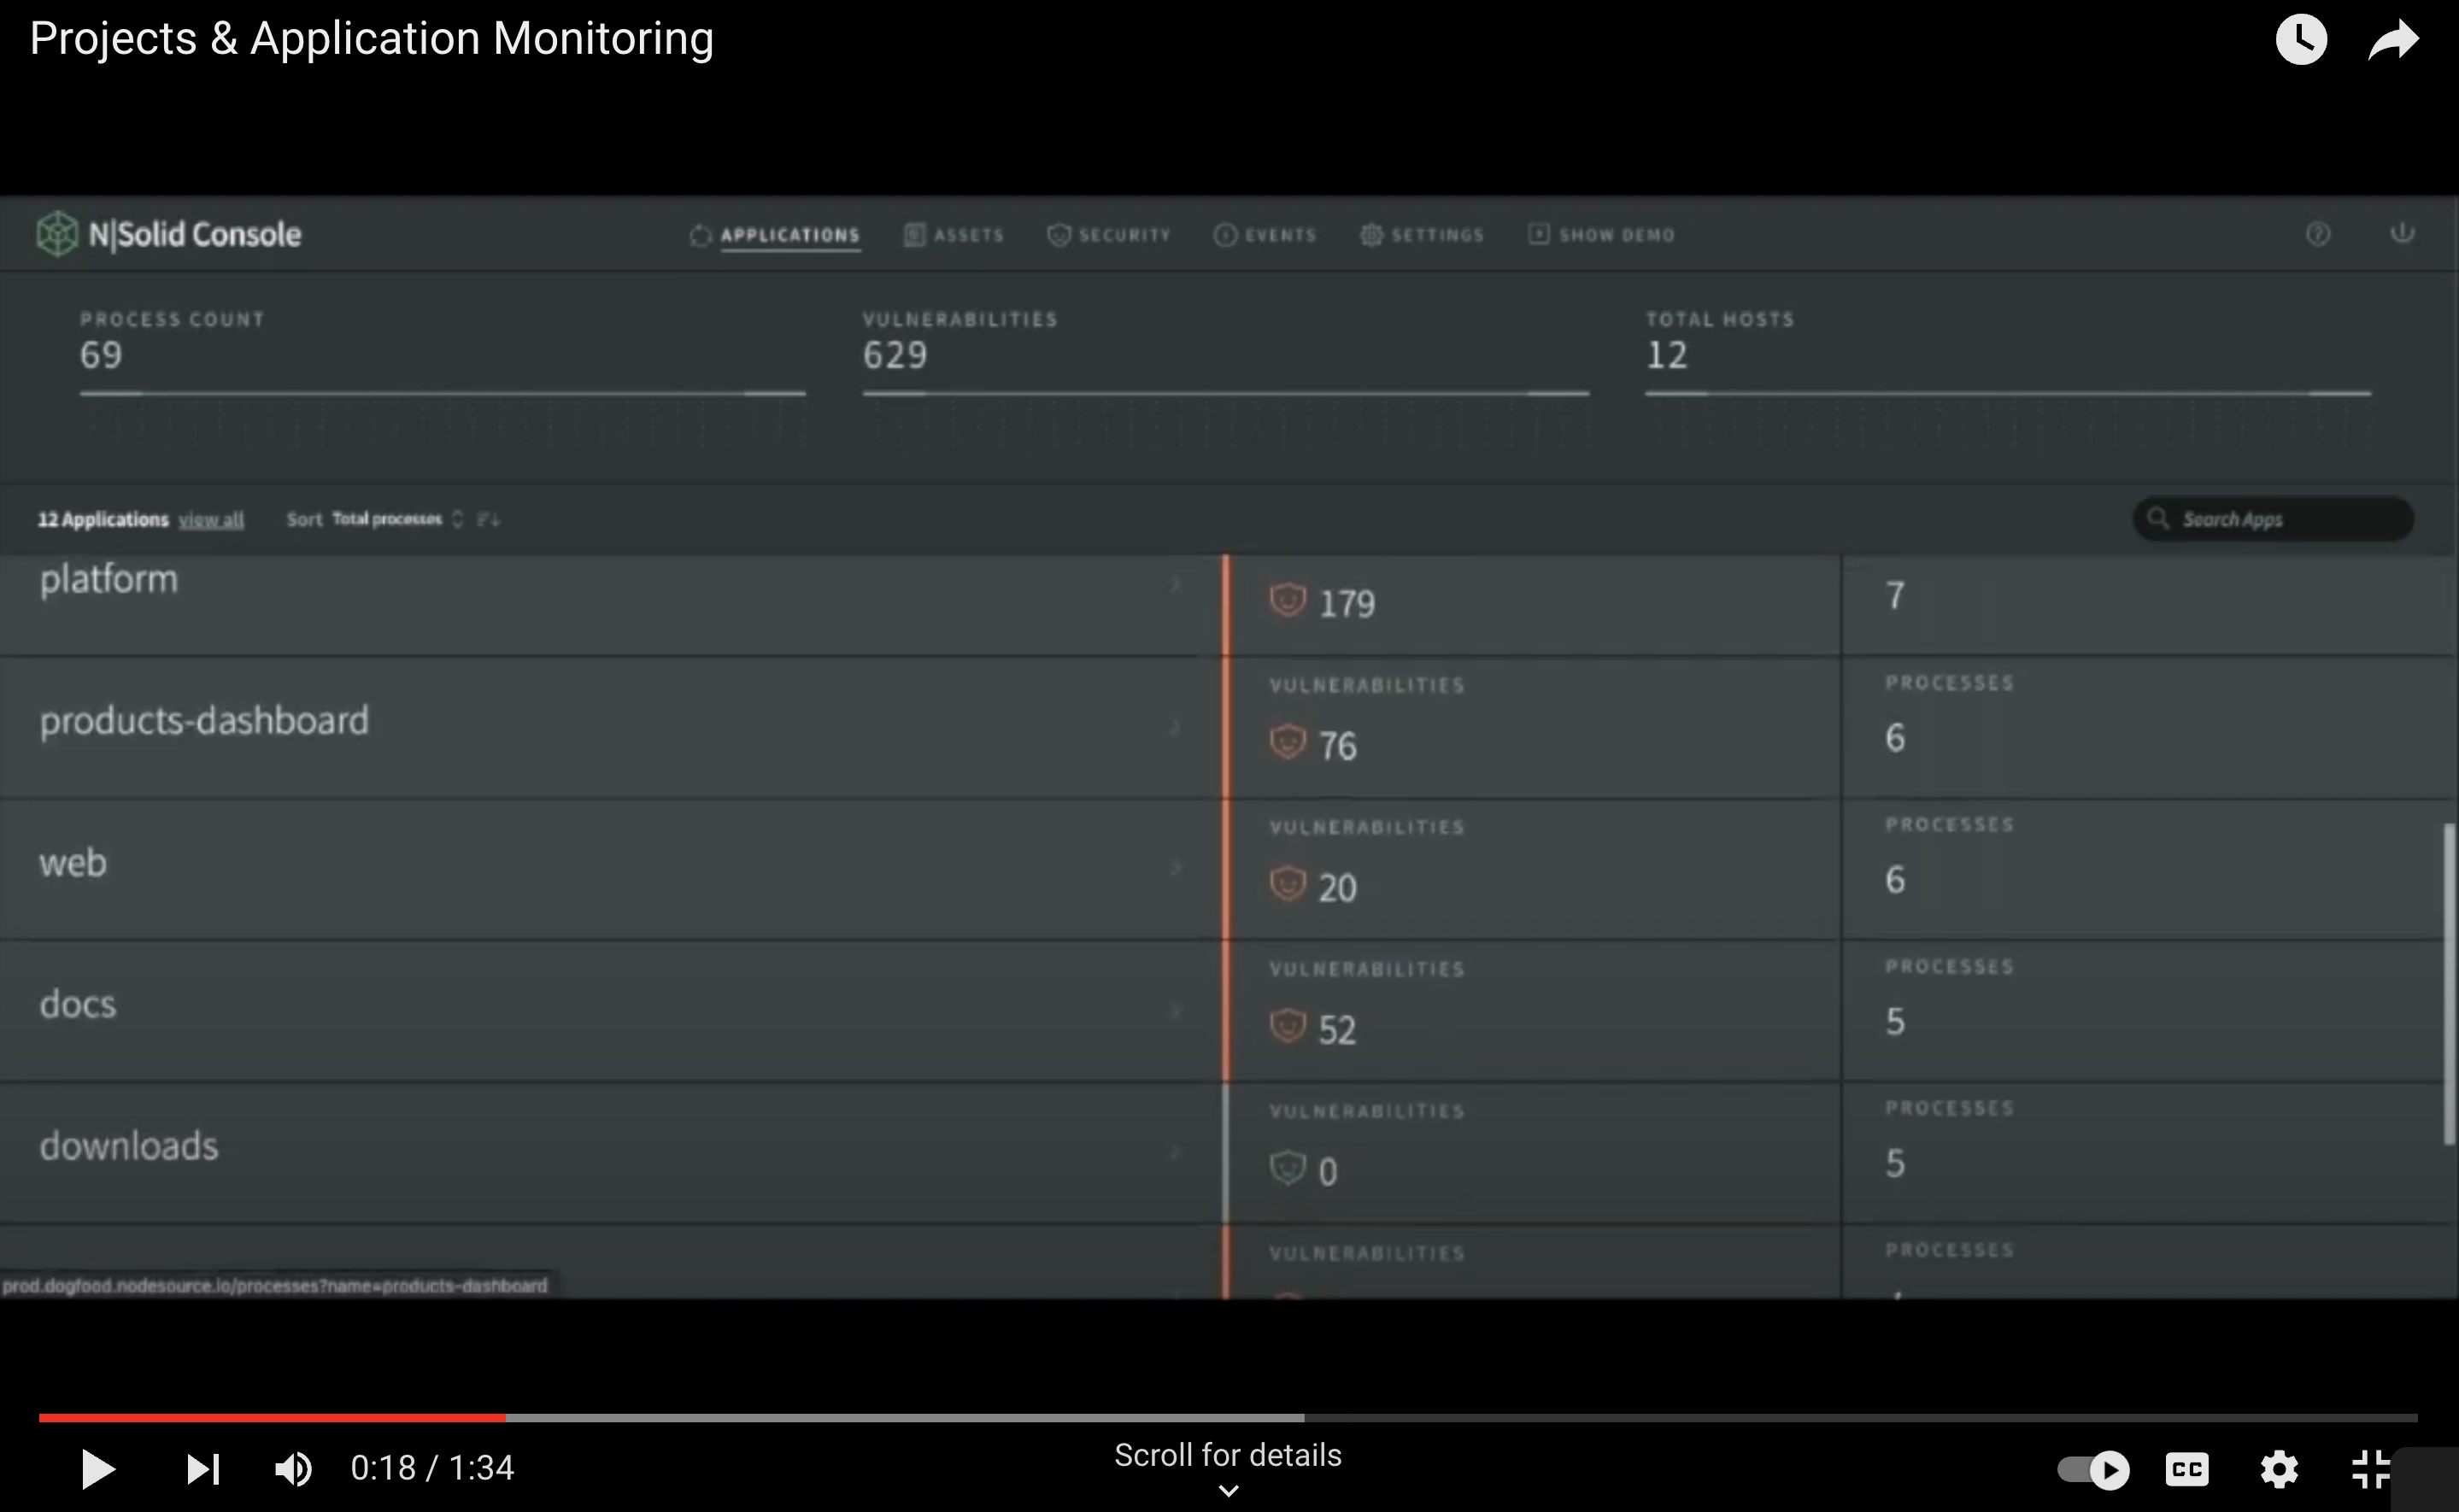Mute the video volume
Image resolution: width=2459 pixels, height=1512 pixels.
point(293,1468)
